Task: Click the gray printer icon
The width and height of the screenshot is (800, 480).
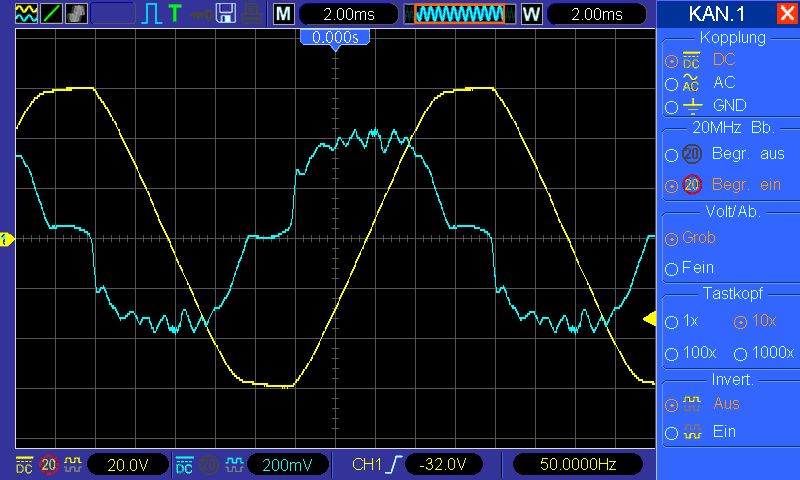Action: tap(252, 14)
